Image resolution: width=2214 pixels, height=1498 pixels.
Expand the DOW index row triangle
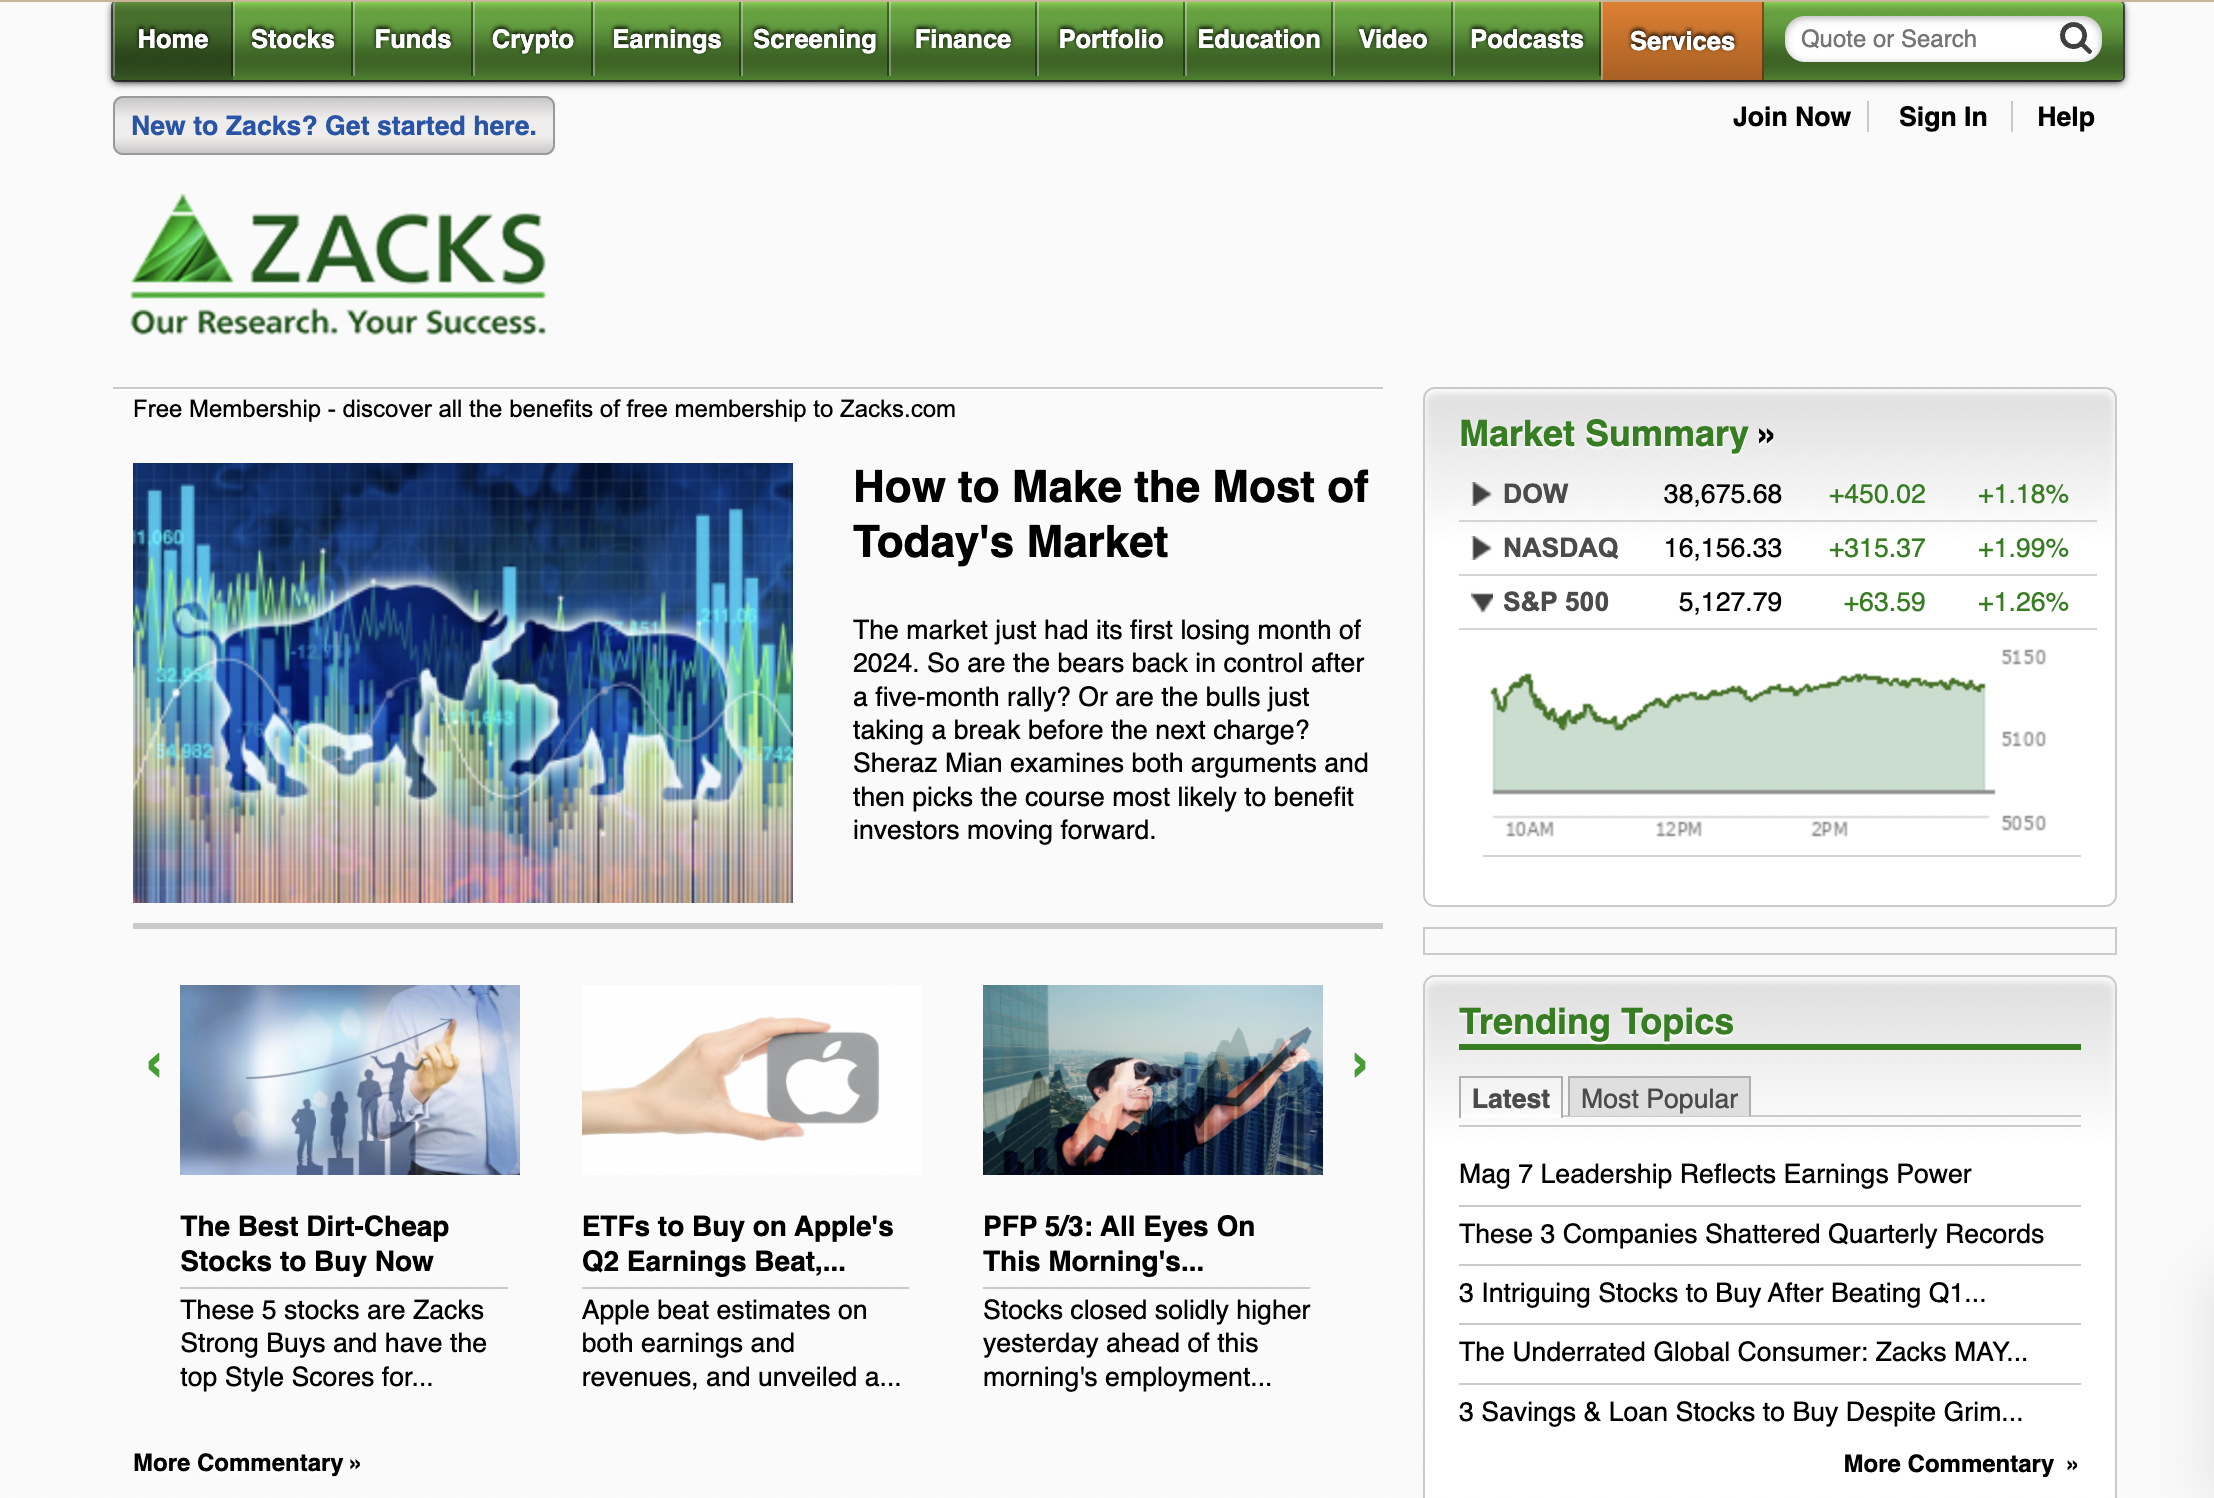click(x=1481, y=494)
